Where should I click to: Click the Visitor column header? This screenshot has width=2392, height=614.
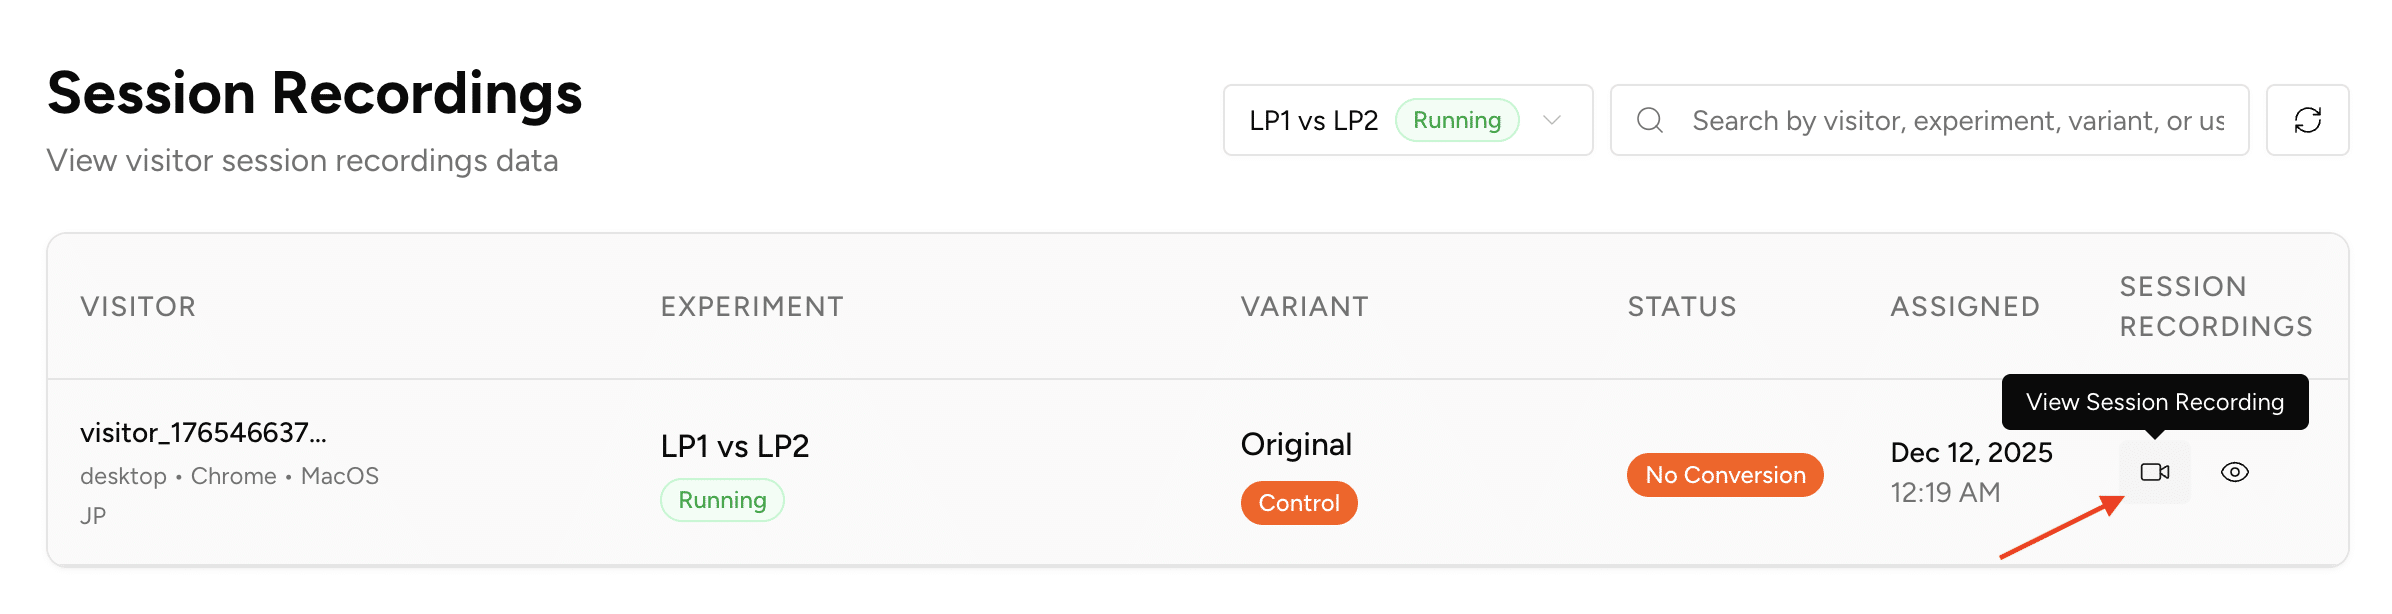point(138,306)
